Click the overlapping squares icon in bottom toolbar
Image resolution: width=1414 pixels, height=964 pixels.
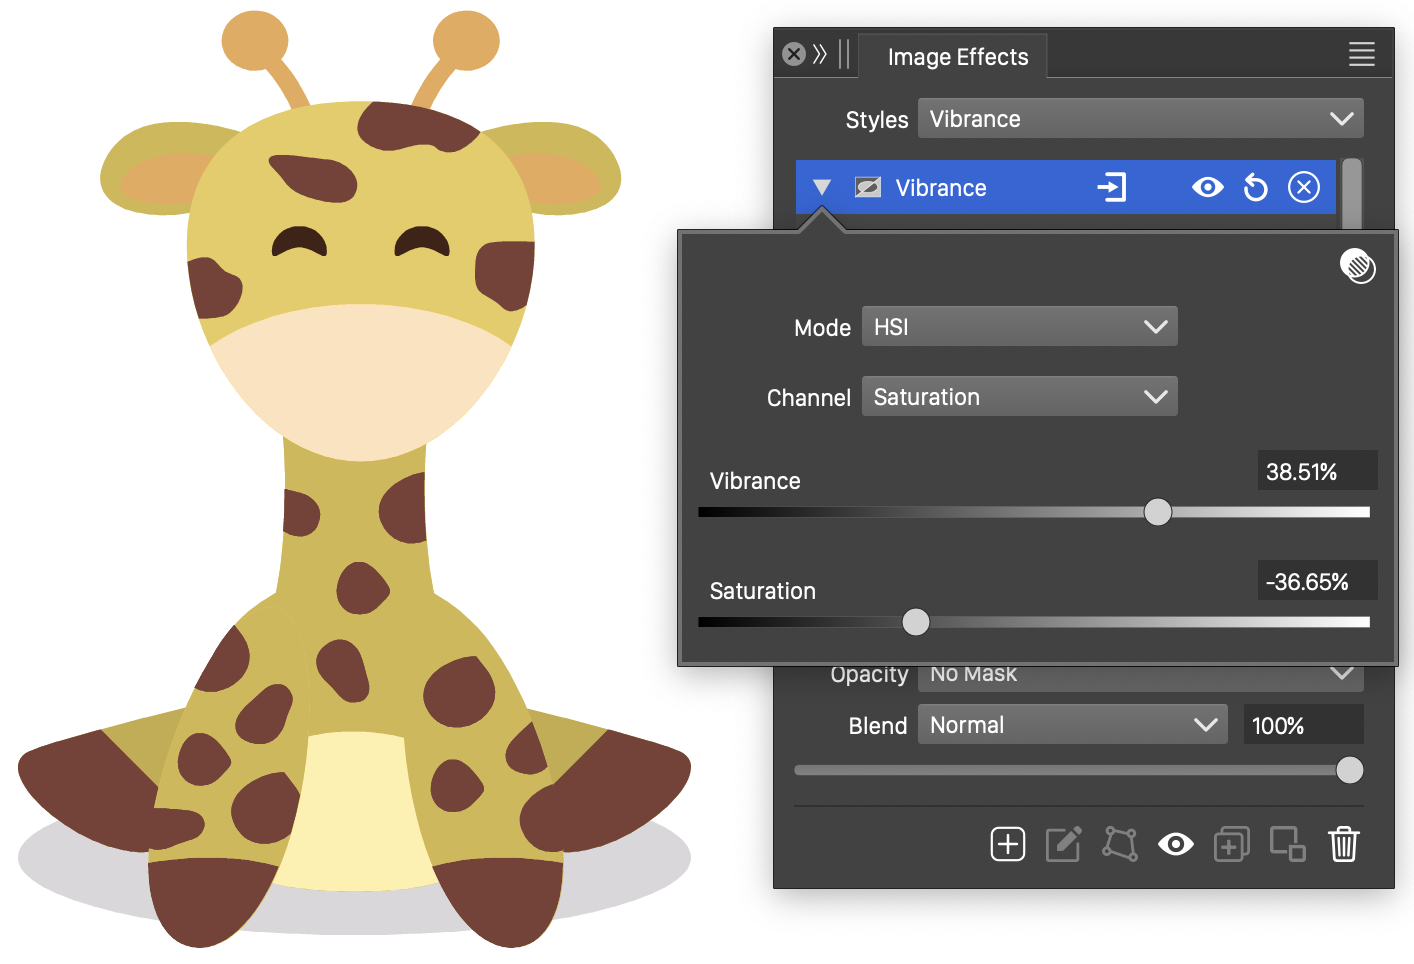(x=1287, y=844)
